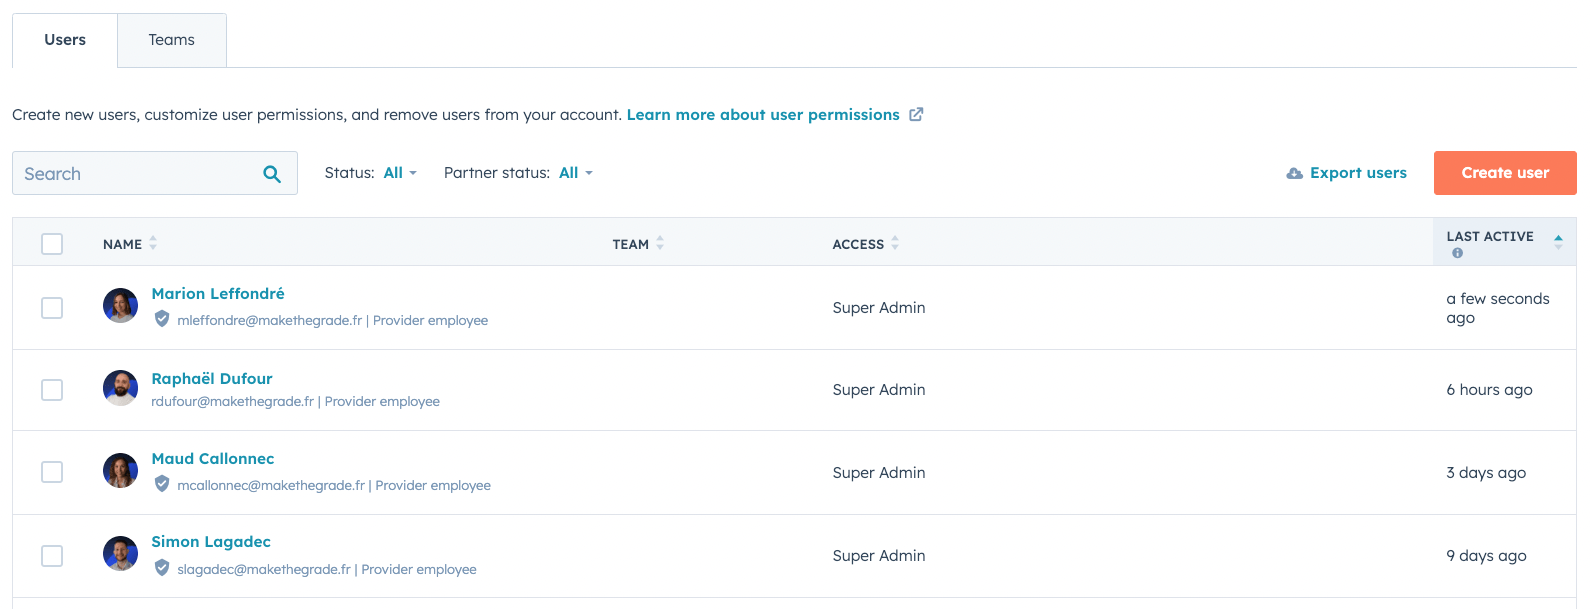
Task: Click Super Admin in Maud's row
Action: [x=879, y=473]
